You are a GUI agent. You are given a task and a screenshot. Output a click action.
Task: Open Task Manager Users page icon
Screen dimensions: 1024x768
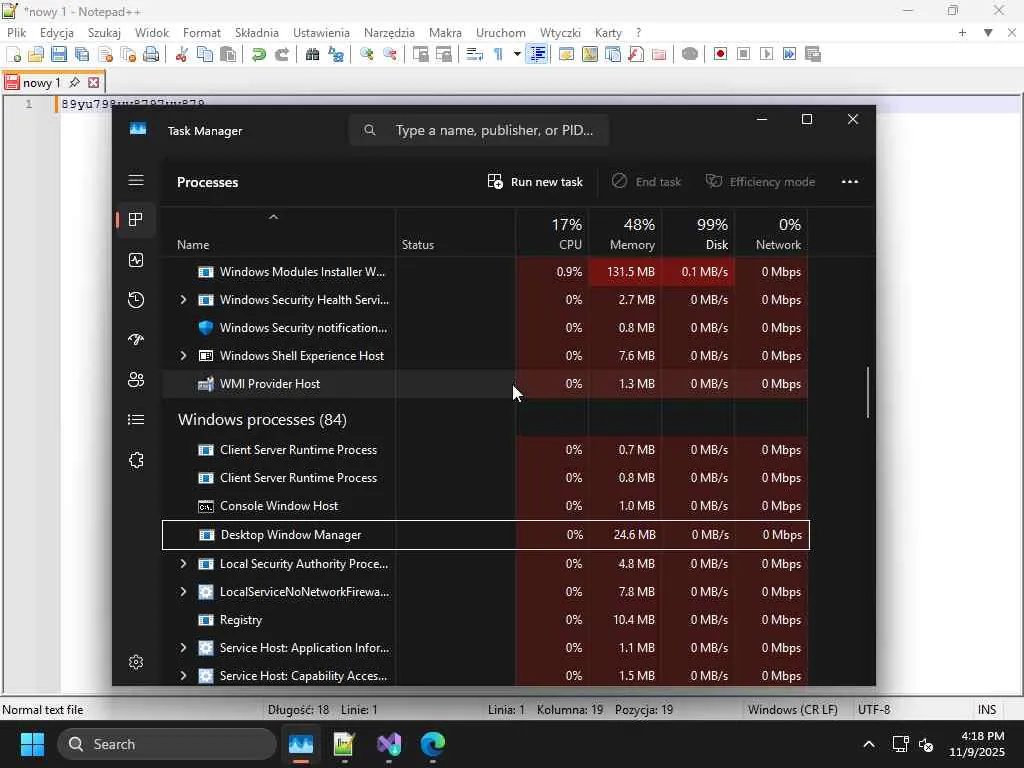136,379
